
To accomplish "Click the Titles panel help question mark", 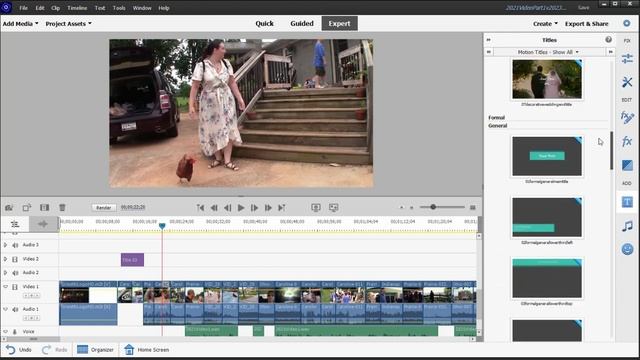I will pyautogui.click(x=608, y=40).
